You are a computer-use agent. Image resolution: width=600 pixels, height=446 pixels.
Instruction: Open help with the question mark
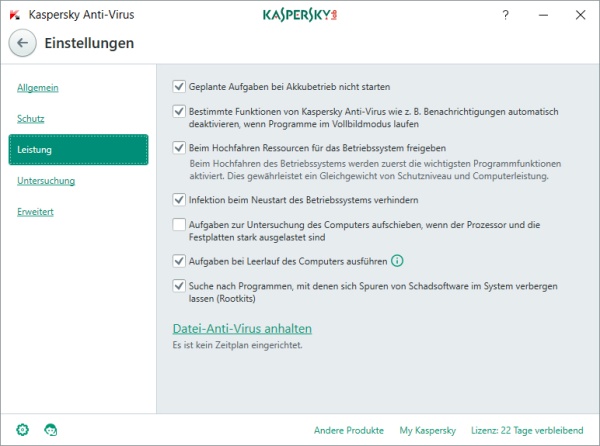pos(505,15)
